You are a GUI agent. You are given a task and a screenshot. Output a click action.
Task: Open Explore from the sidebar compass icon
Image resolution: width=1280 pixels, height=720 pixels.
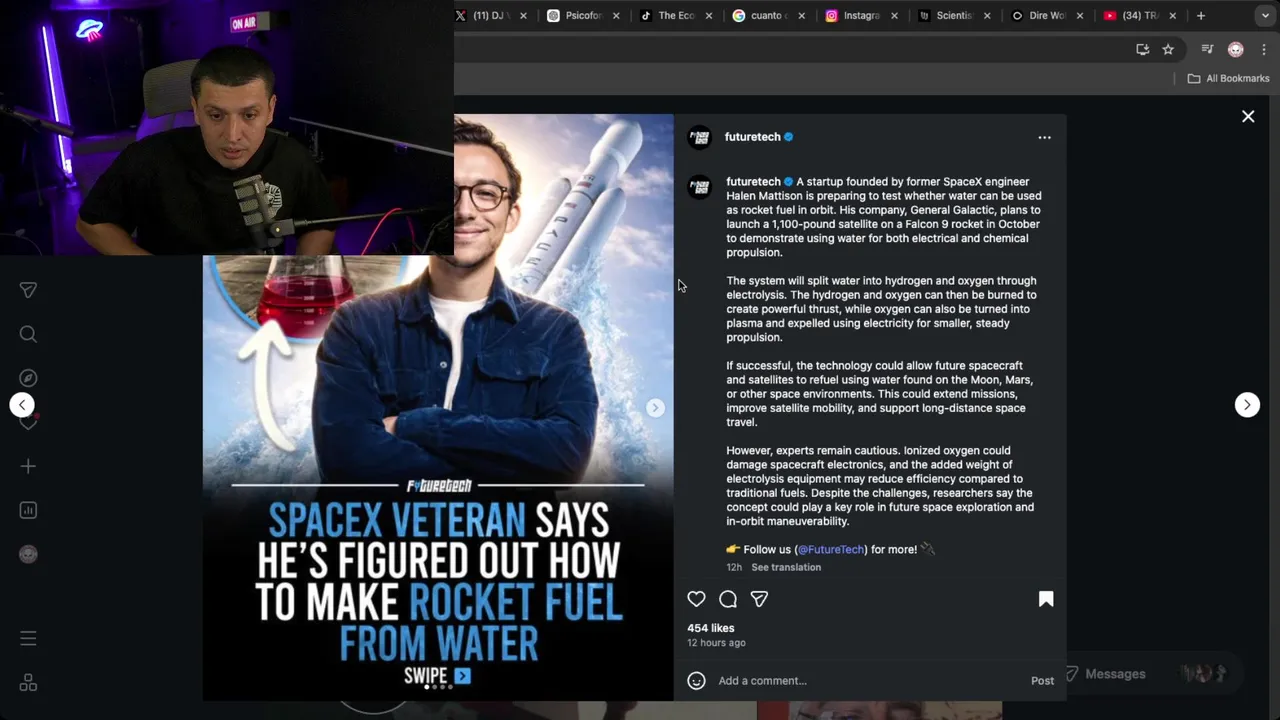28,378
